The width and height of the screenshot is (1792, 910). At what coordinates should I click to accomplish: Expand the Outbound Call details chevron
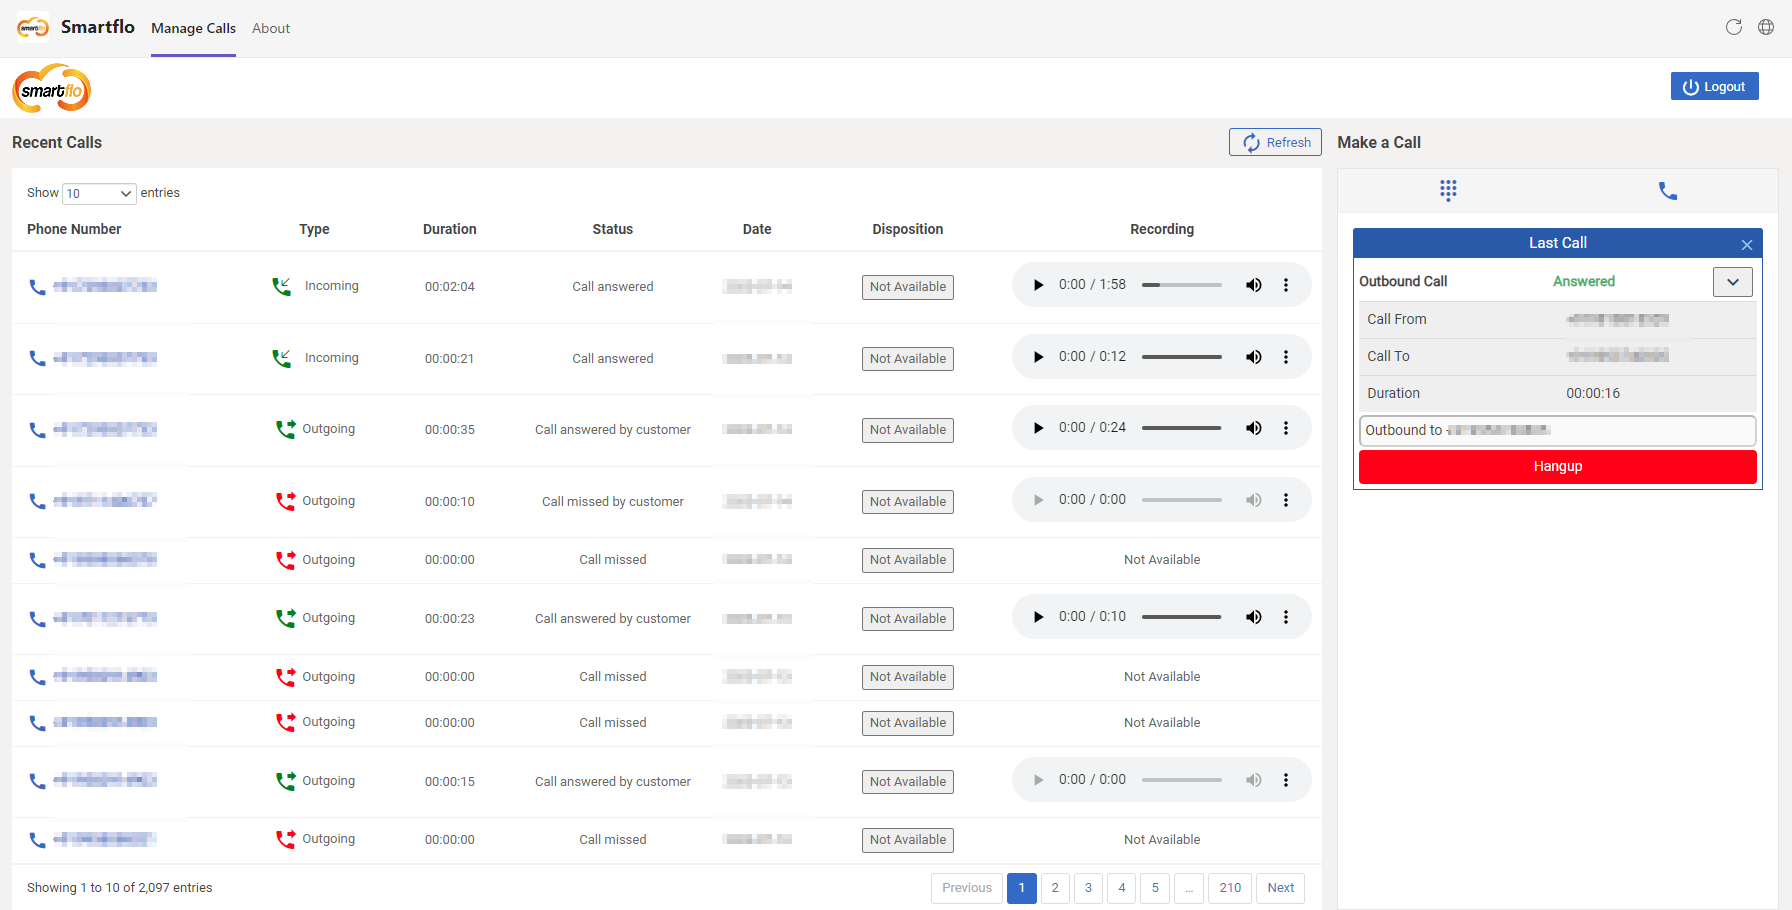coord(1733,282)
